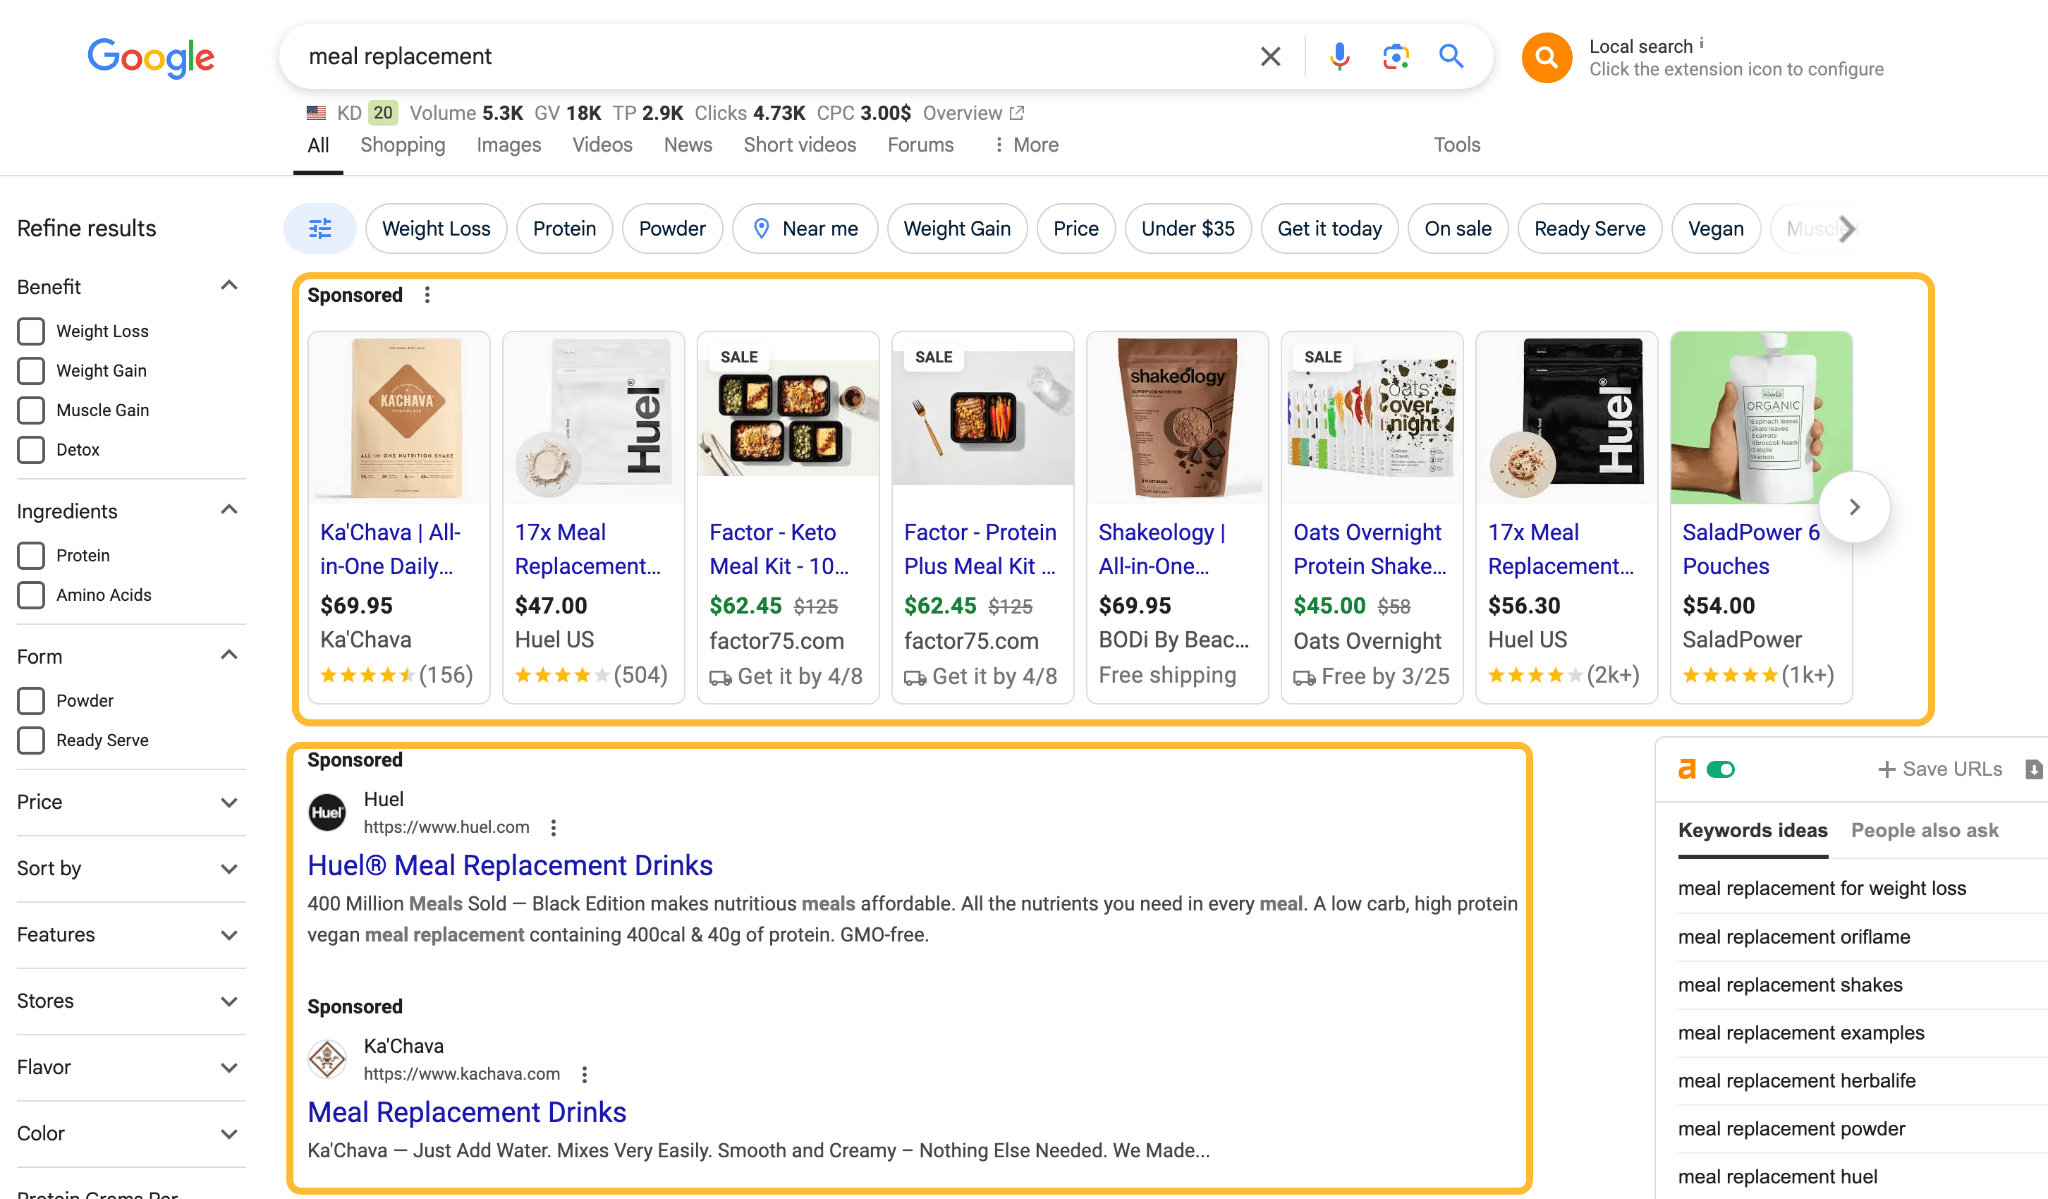
Task: Click the Ahrefs orange extension icon
Action: point(1685,768)
